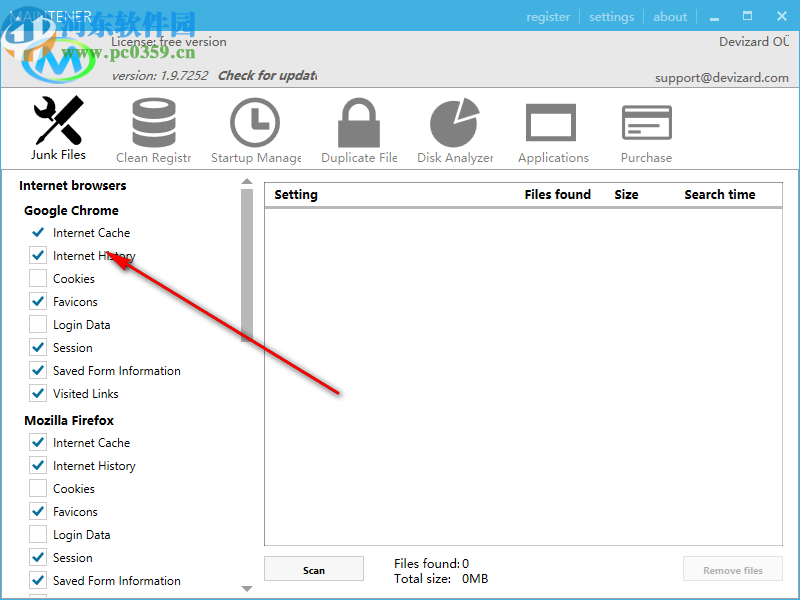The width and height of the screenshot is (800, 600).
Task: Minimize the Maintener window
Action: pos(714,17)
